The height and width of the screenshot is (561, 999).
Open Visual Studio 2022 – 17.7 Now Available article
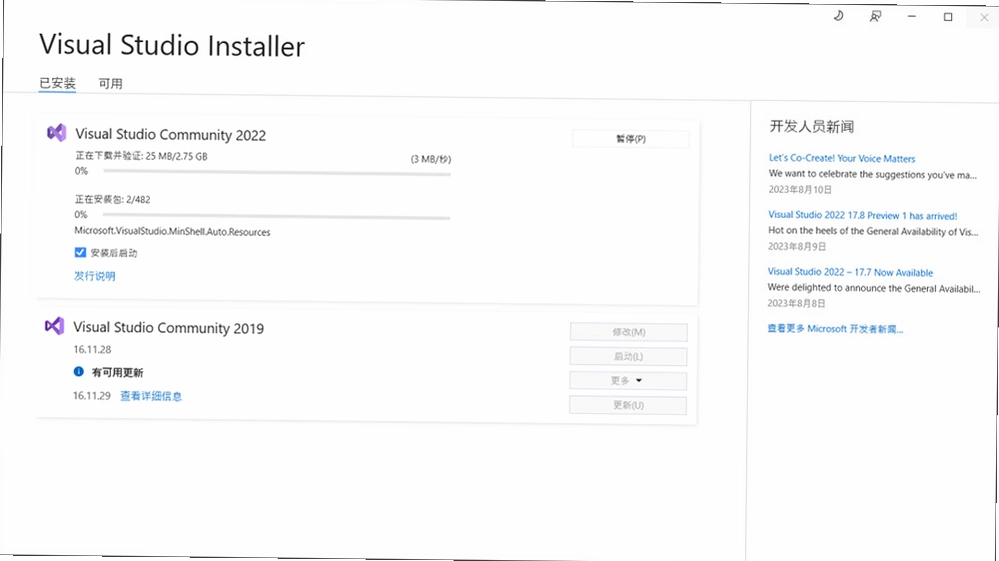pos(851,272)
